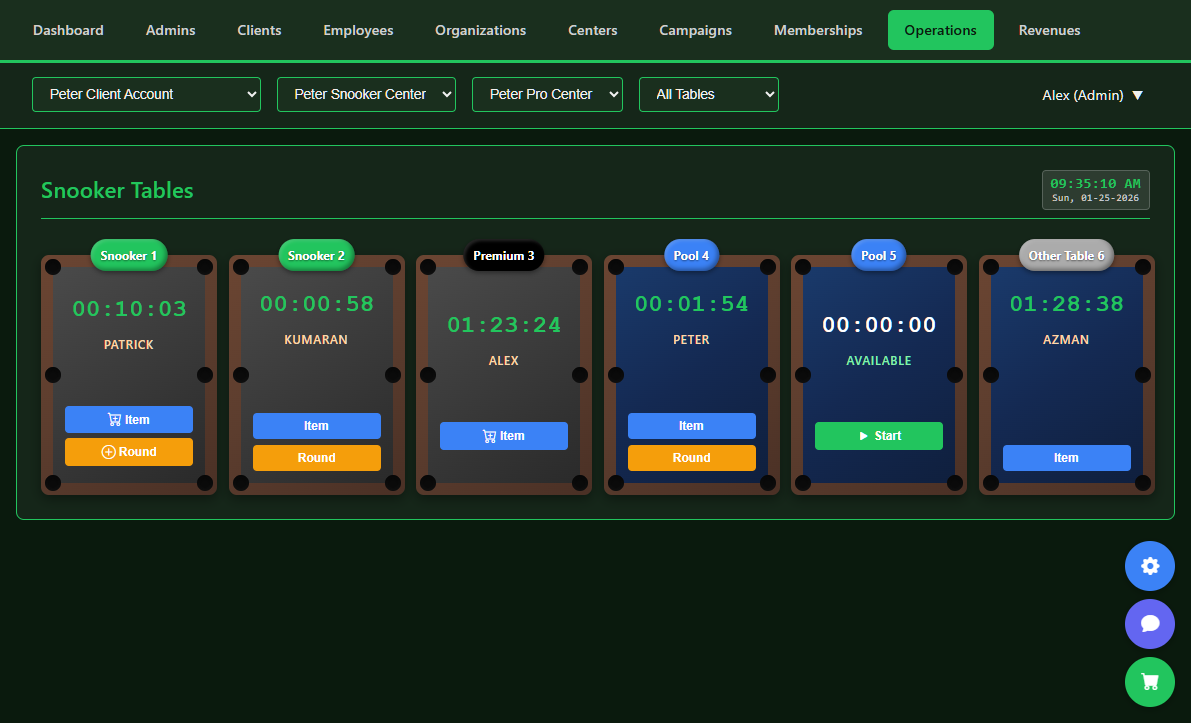1191x723 pixels.
Task: Add a Round for Kumaran's table
Action: click(x=316, y=457)
